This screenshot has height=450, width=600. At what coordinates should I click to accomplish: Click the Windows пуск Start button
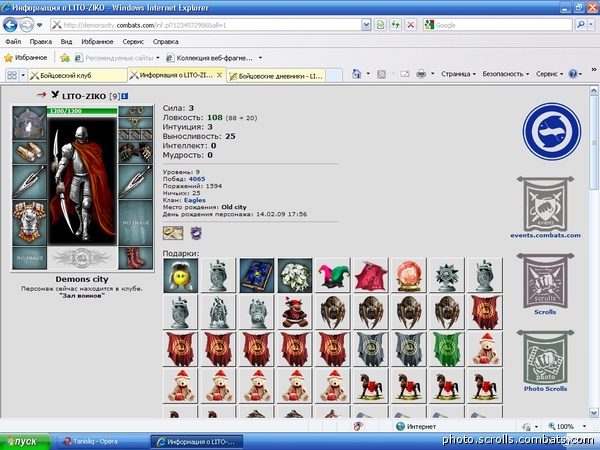(25, 442)
